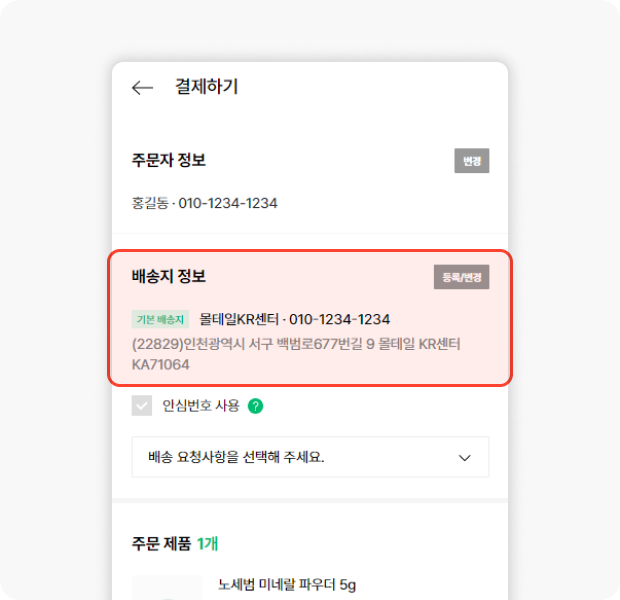Click the product thumbnail beside 노세범 미네랄 파우더
The height and width of the screenshot is (600, 620).
click(x=167, y=588)
